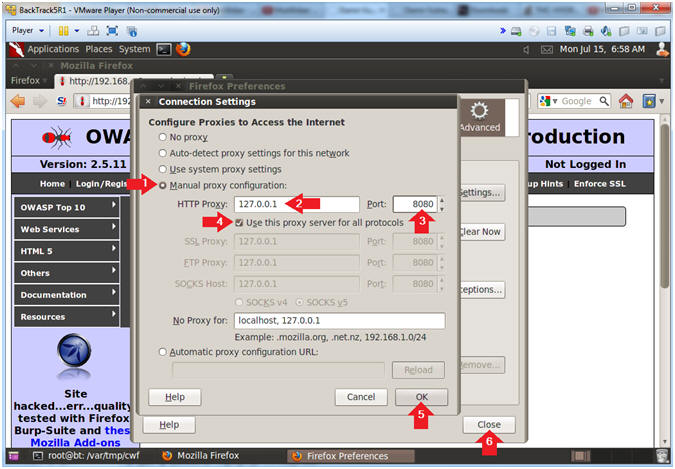The width and height of the screenshot is (675, 469).
Task: Click the No Proxy for field
Action: [340, 321]
